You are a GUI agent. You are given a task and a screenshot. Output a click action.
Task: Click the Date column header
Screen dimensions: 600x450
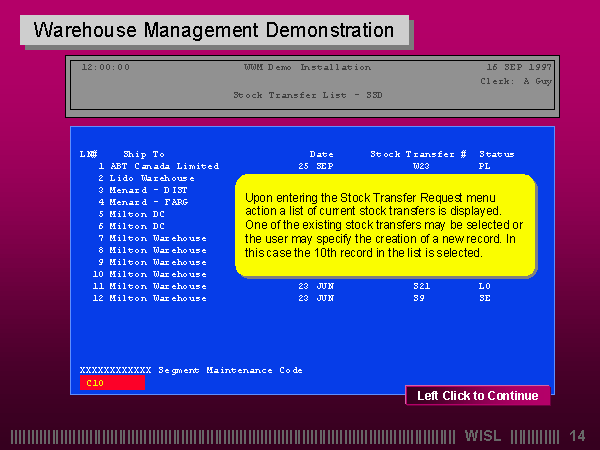coord(321,154)
